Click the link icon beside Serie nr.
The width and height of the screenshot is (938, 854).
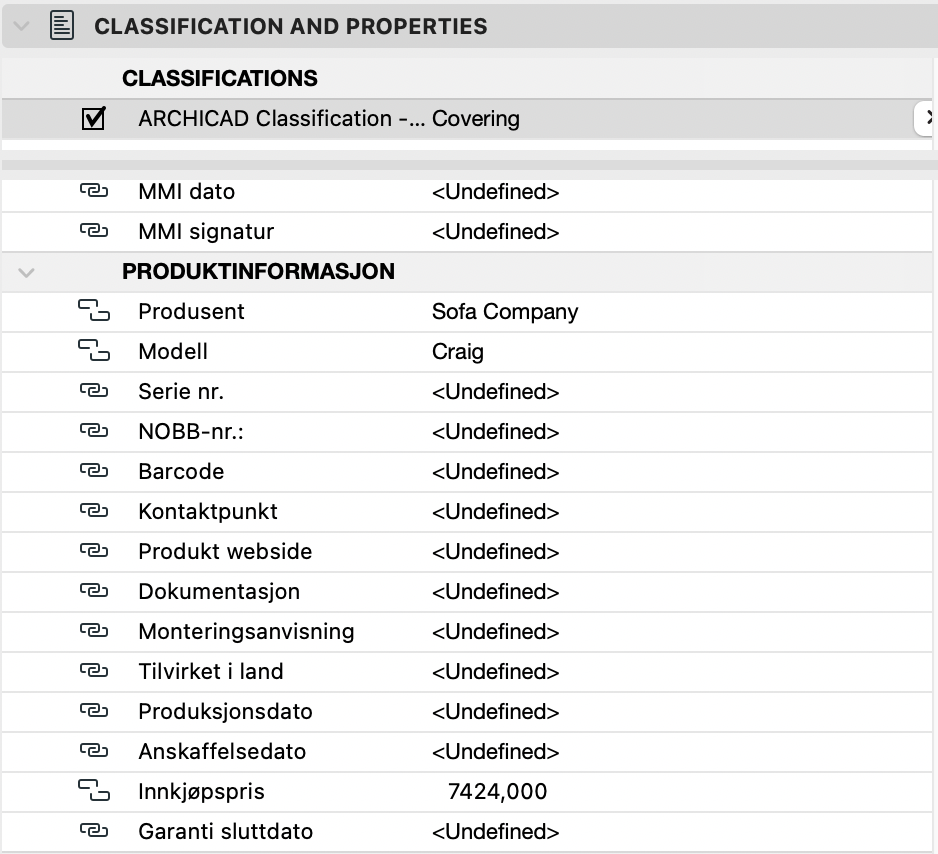point(93,391)
